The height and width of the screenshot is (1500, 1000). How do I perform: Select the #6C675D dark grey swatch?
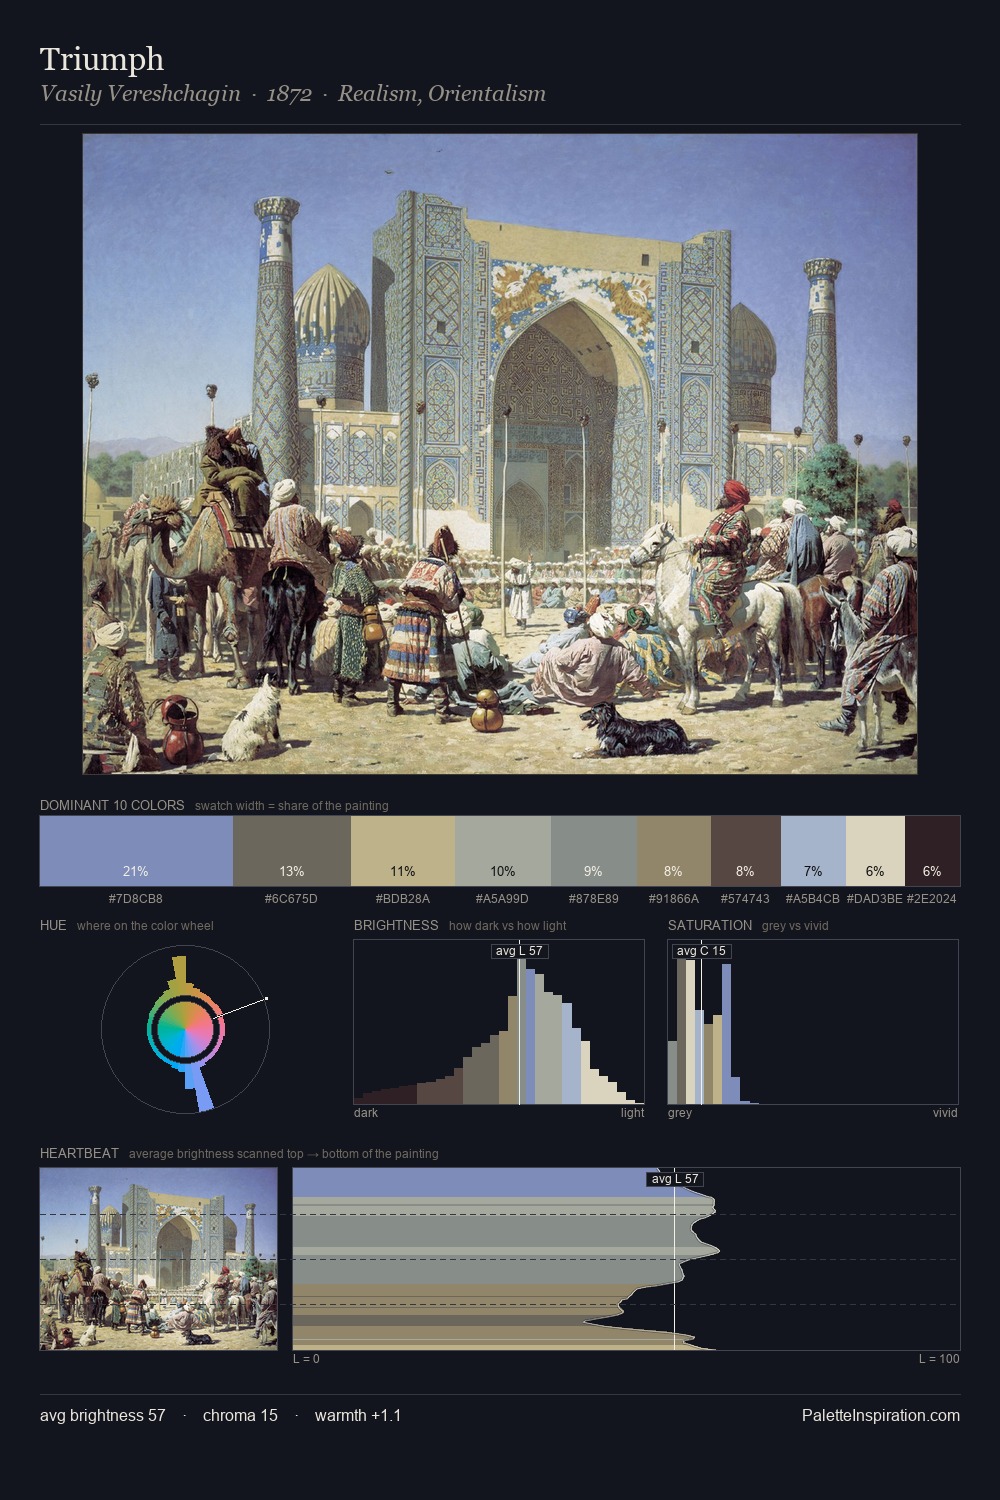tap(292, 851)
